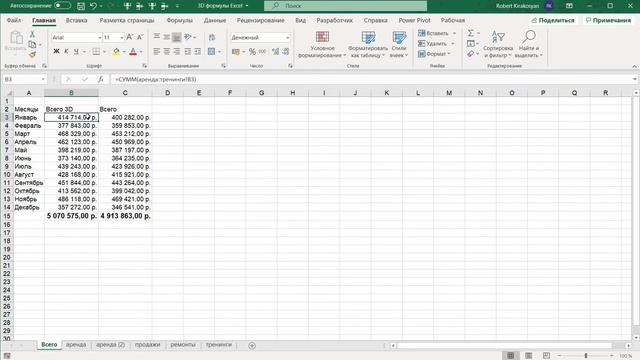Click the text orientation icon
Viewport: 640px width, 360px height.
click(x=188, y=37)
